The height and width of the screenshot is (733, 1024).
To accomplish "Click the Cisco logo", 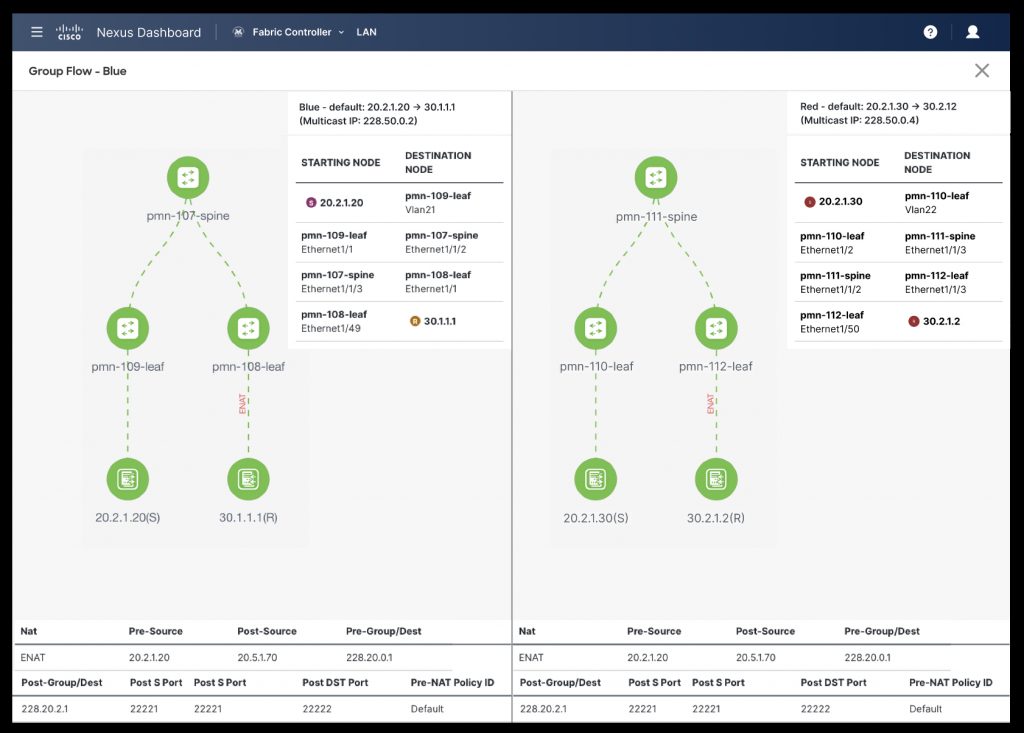I will 70,32.
